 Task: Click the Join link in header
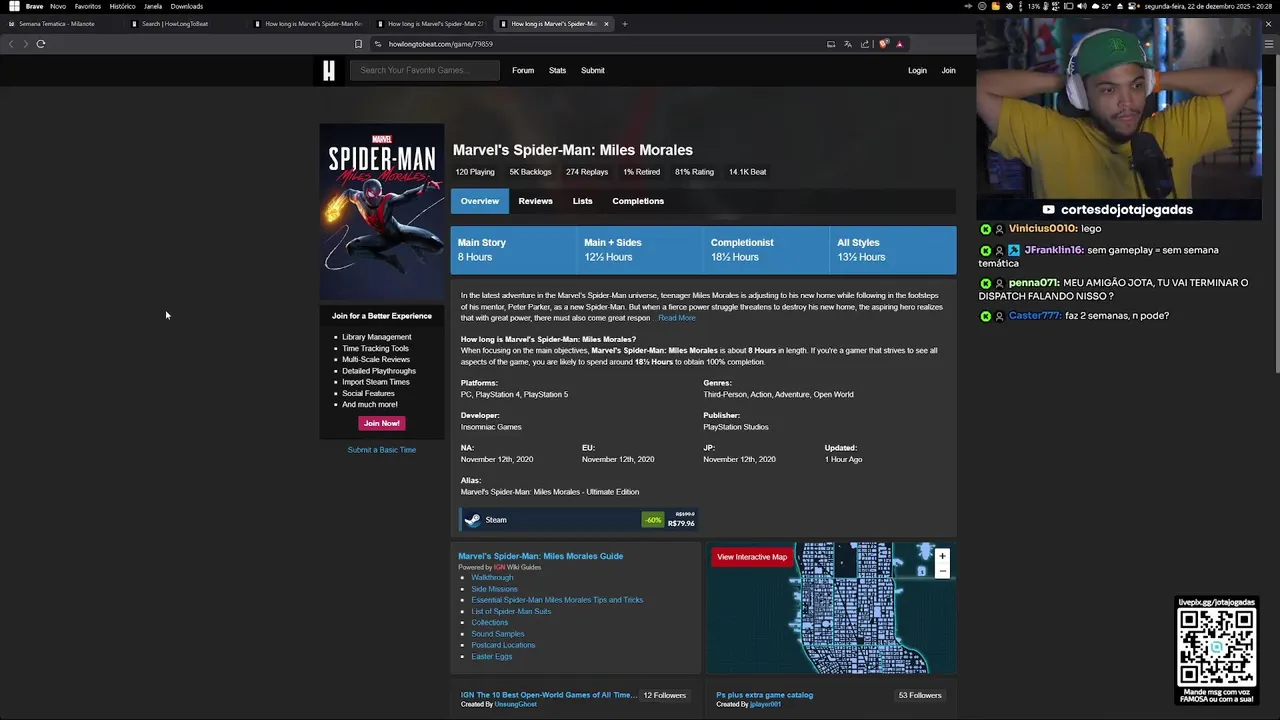948,70
